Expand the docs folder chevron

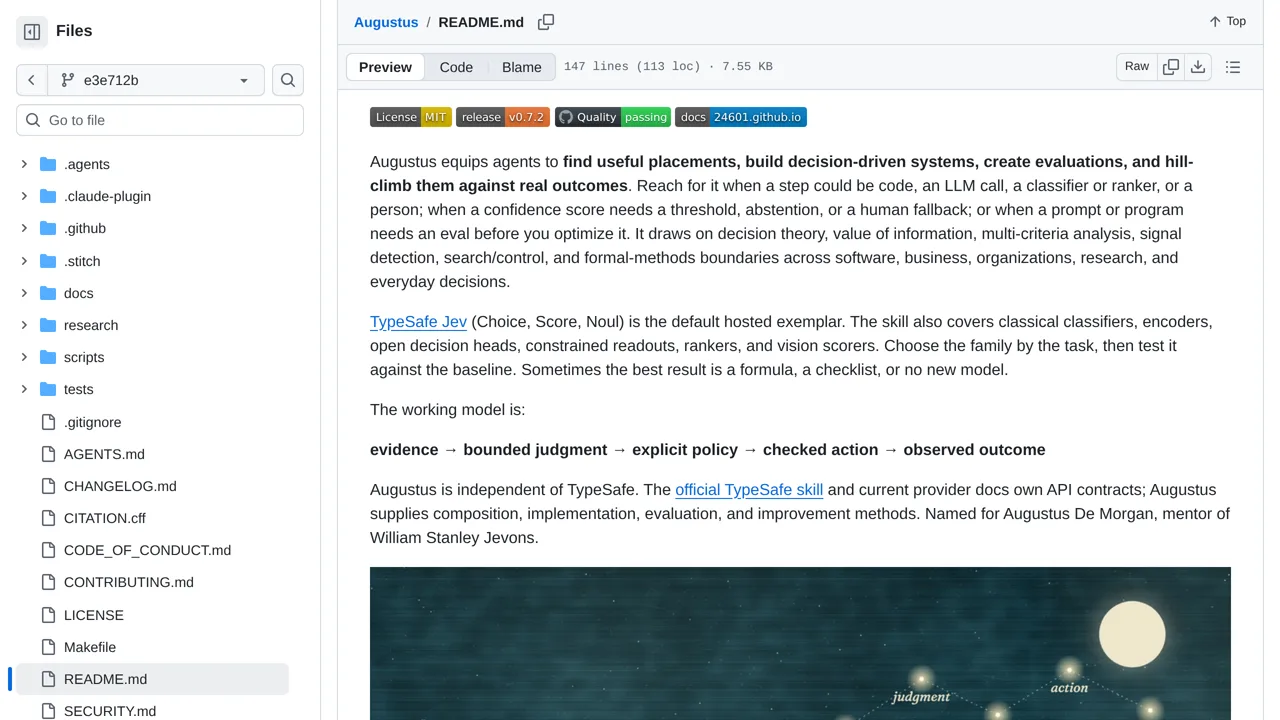(24, 293)
